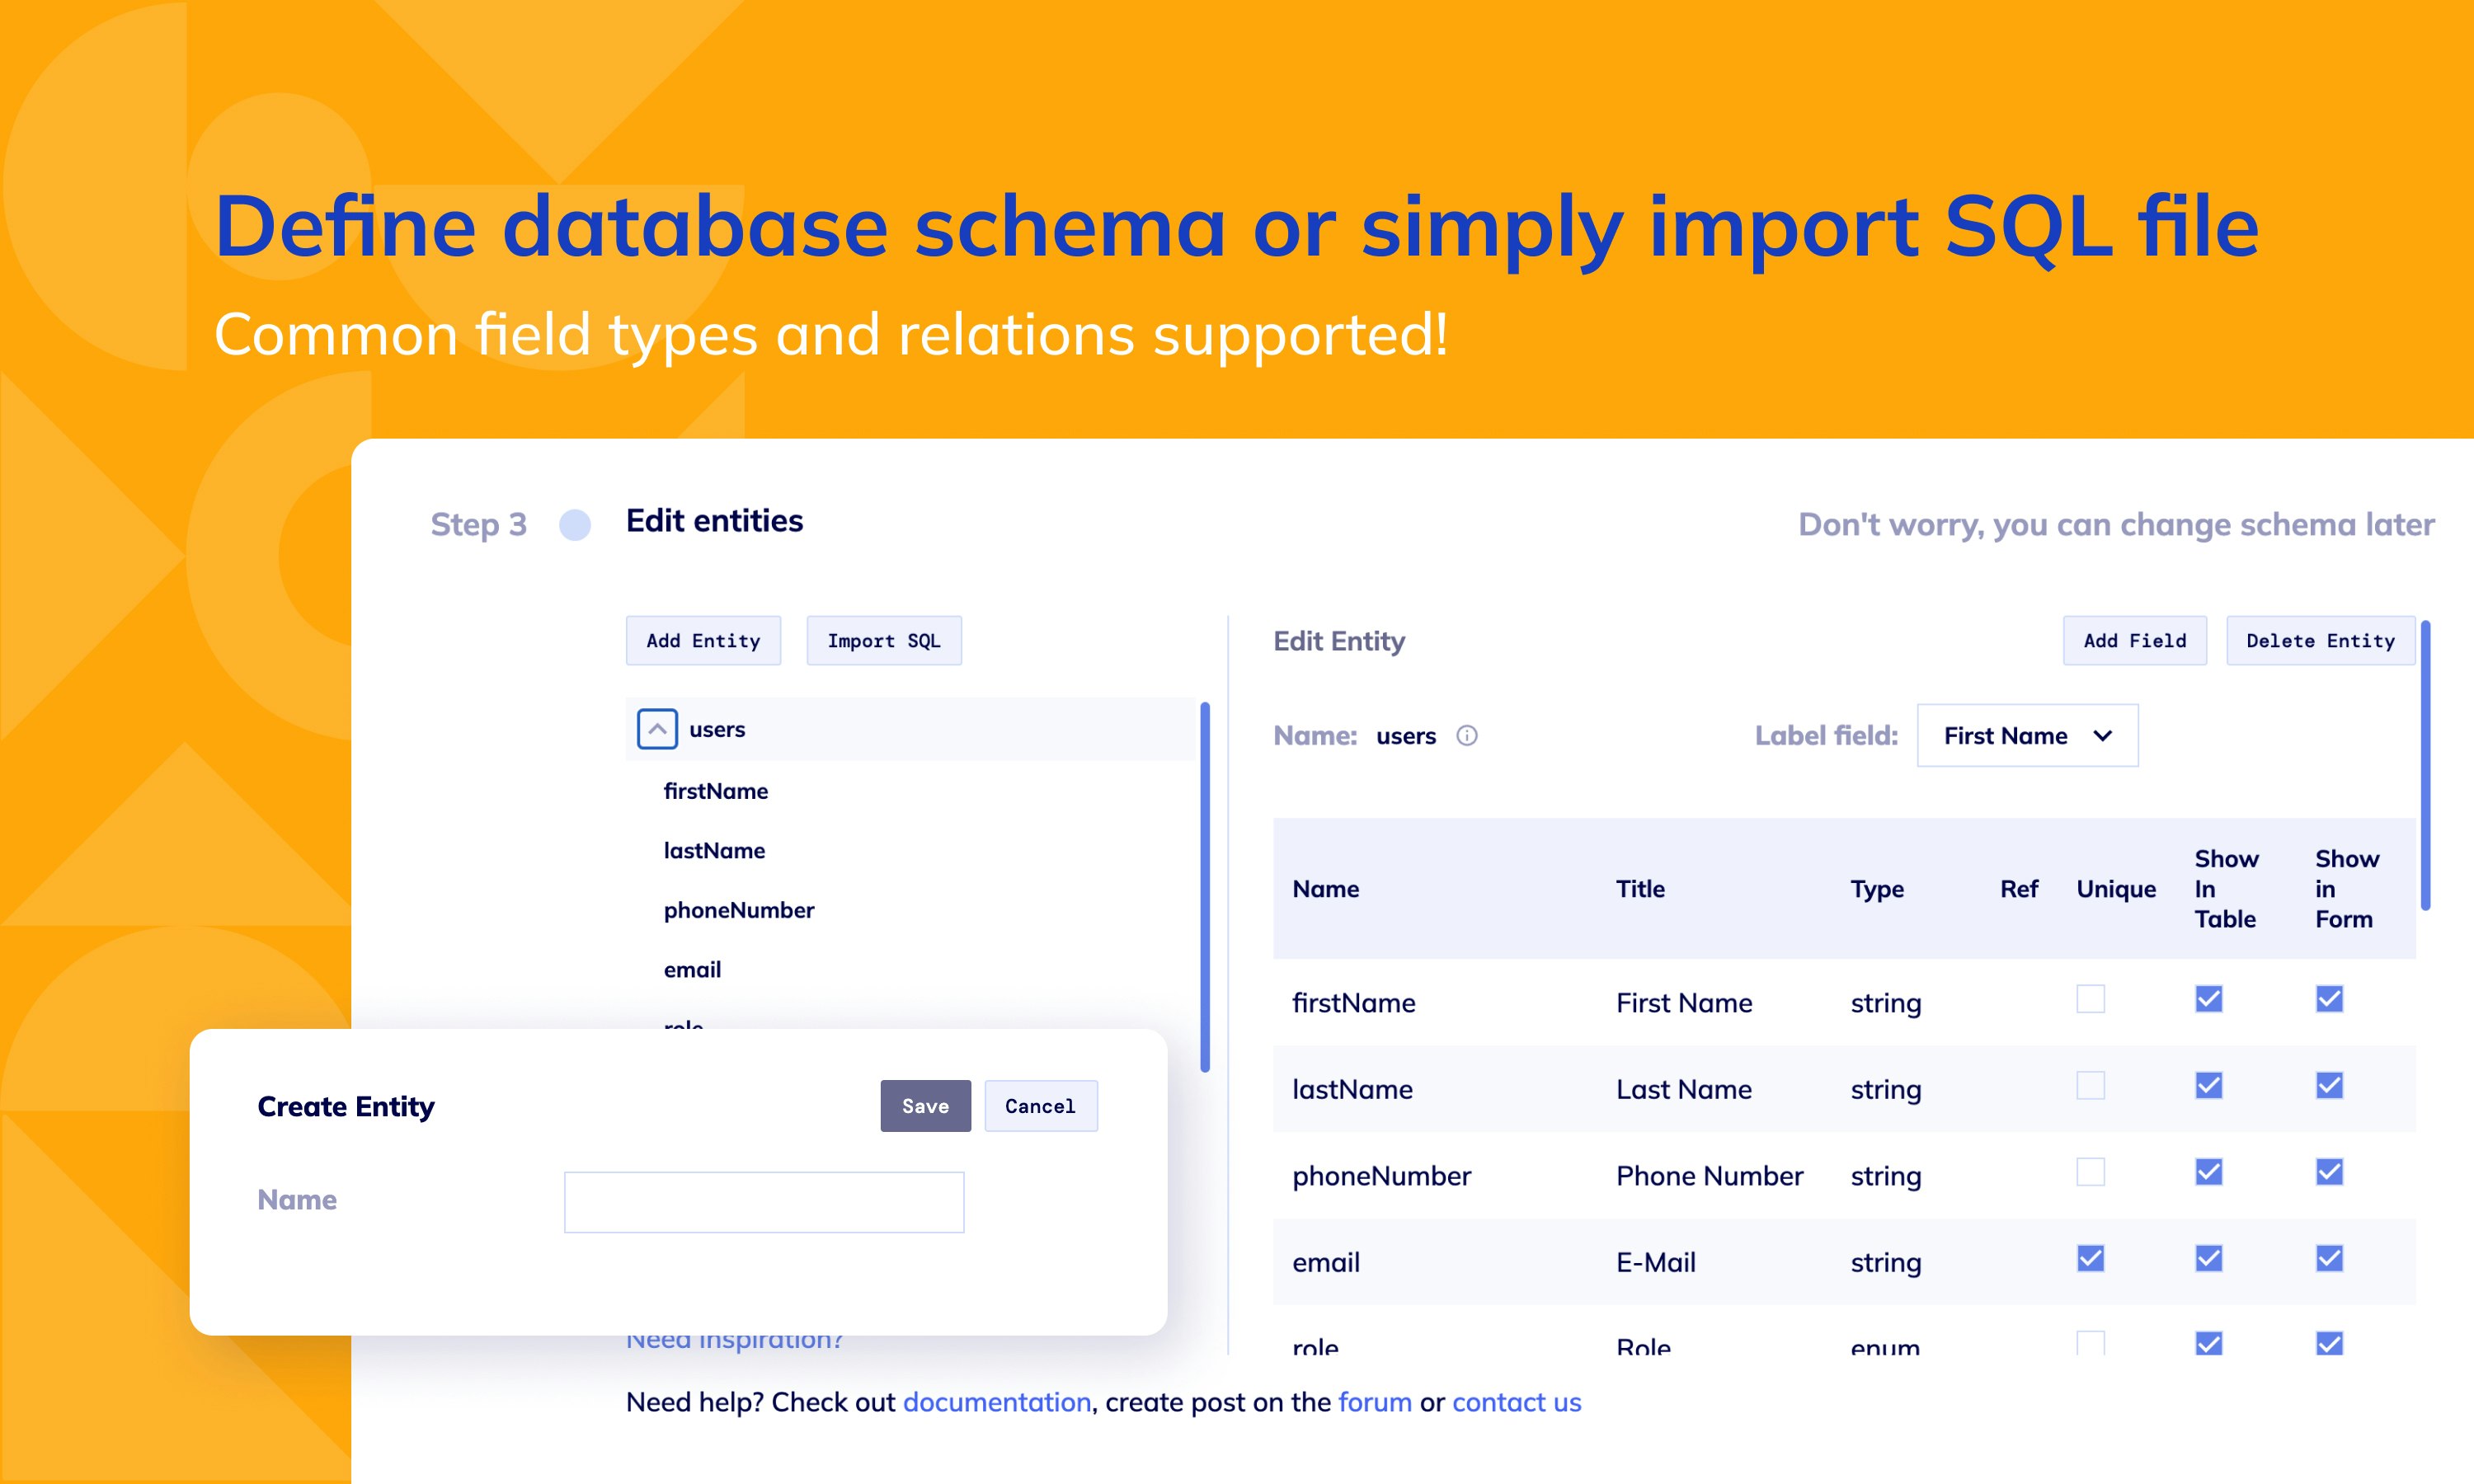Collapse the users entity tree node
The width and height of the screenshot is (2474, 1484).
tap(657, 729)
